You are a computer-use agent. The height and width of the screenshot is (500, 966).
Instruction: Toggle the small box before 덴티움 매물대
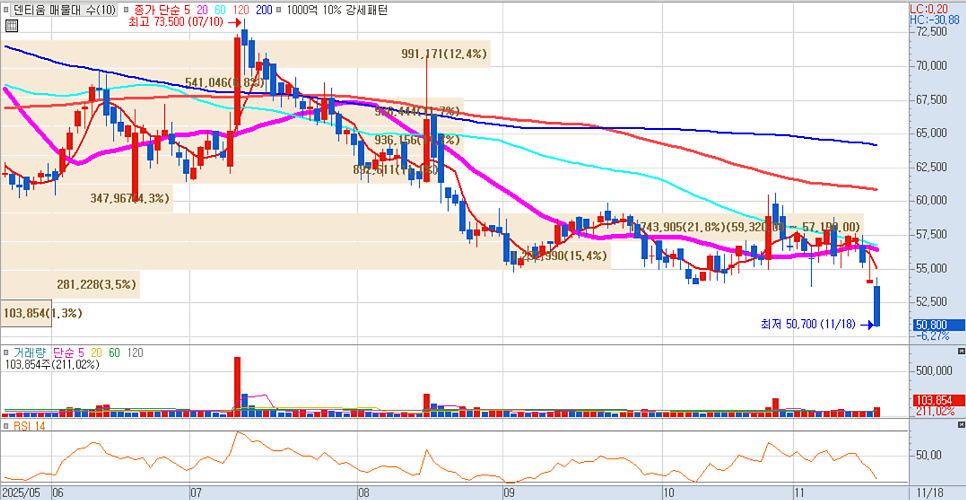(x=6, y=10)
